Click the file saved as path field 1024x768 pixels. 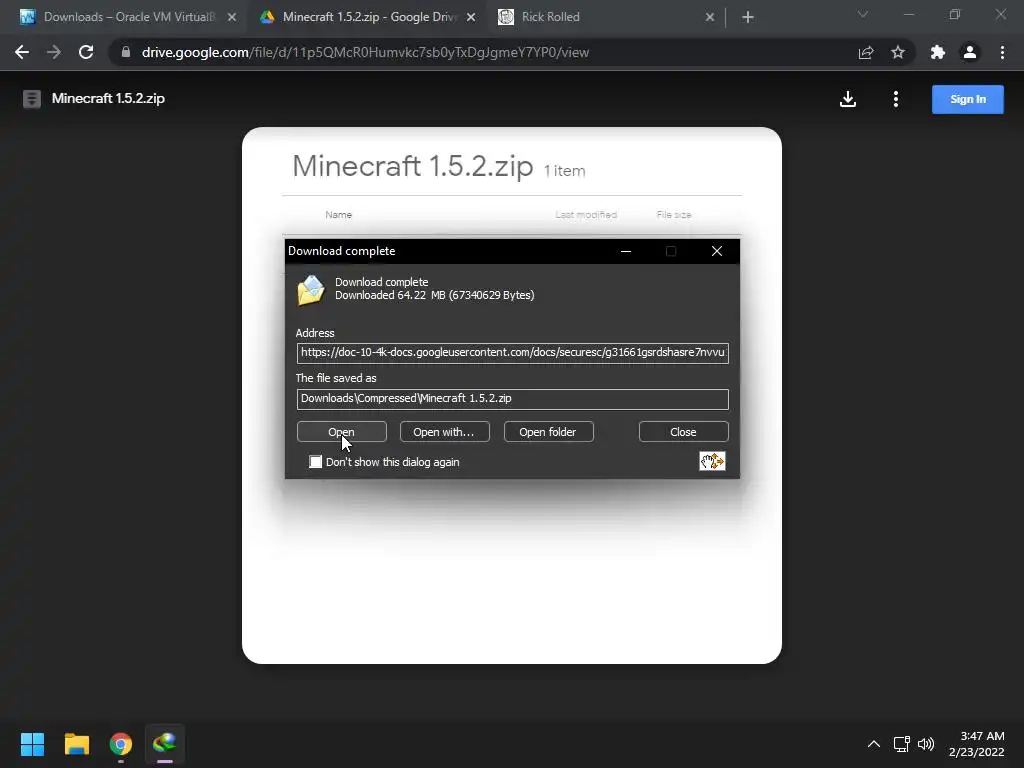(x=513, y=399)
